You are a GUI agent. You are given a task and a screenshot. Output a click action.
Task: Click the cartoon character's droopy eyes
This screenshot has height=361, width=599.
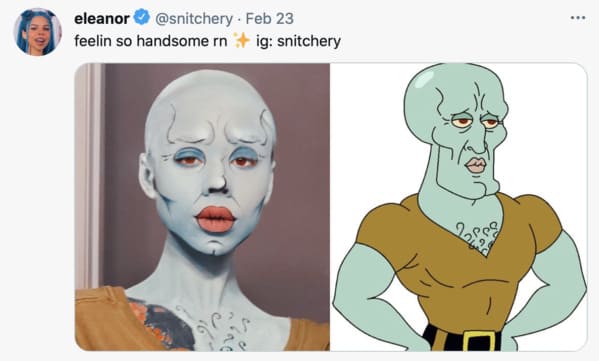point(475,122)
